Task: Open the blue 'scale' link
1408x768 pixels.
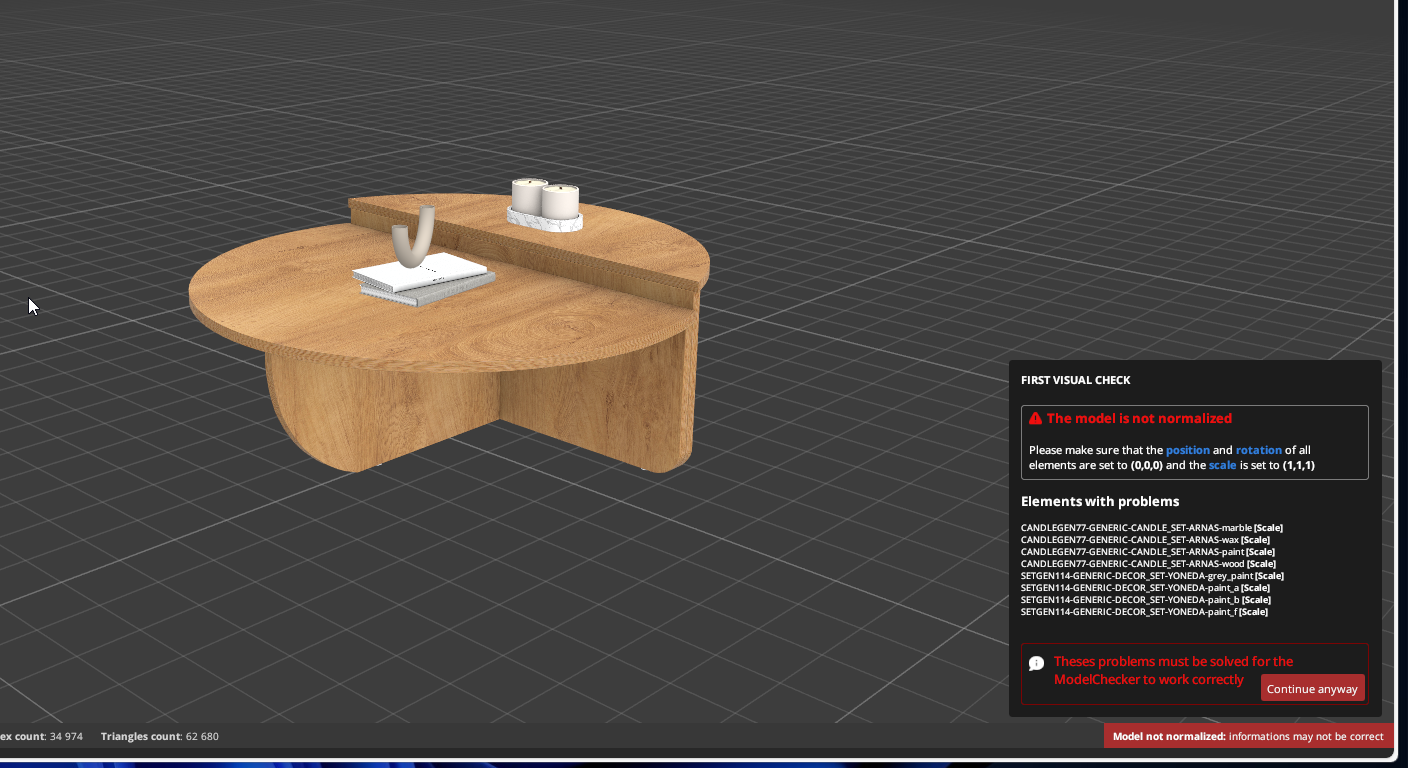Action: click(x=1222, y=465)
